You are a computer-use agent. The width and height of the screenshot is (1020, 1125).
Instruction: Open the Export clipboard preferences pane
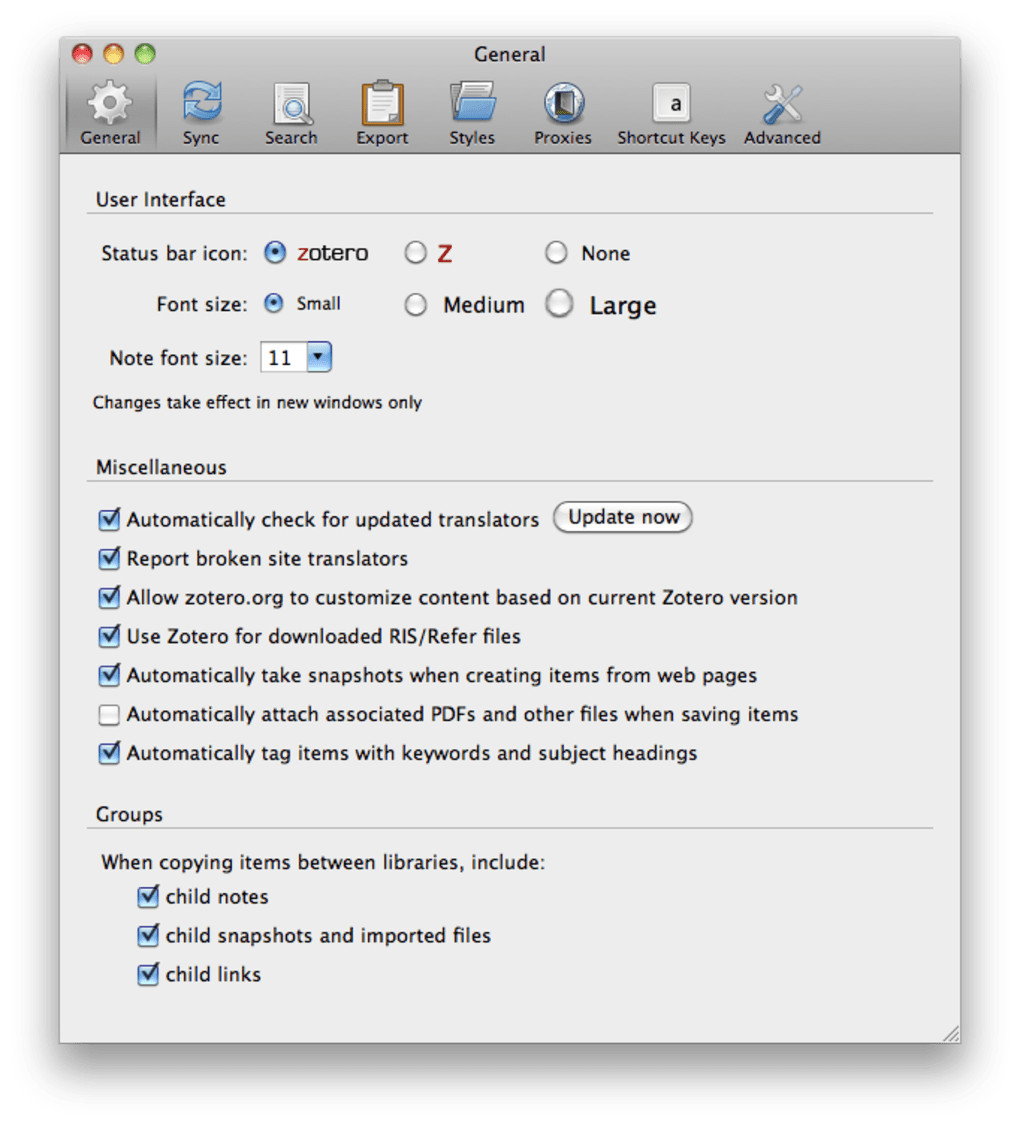click(382, 113)
